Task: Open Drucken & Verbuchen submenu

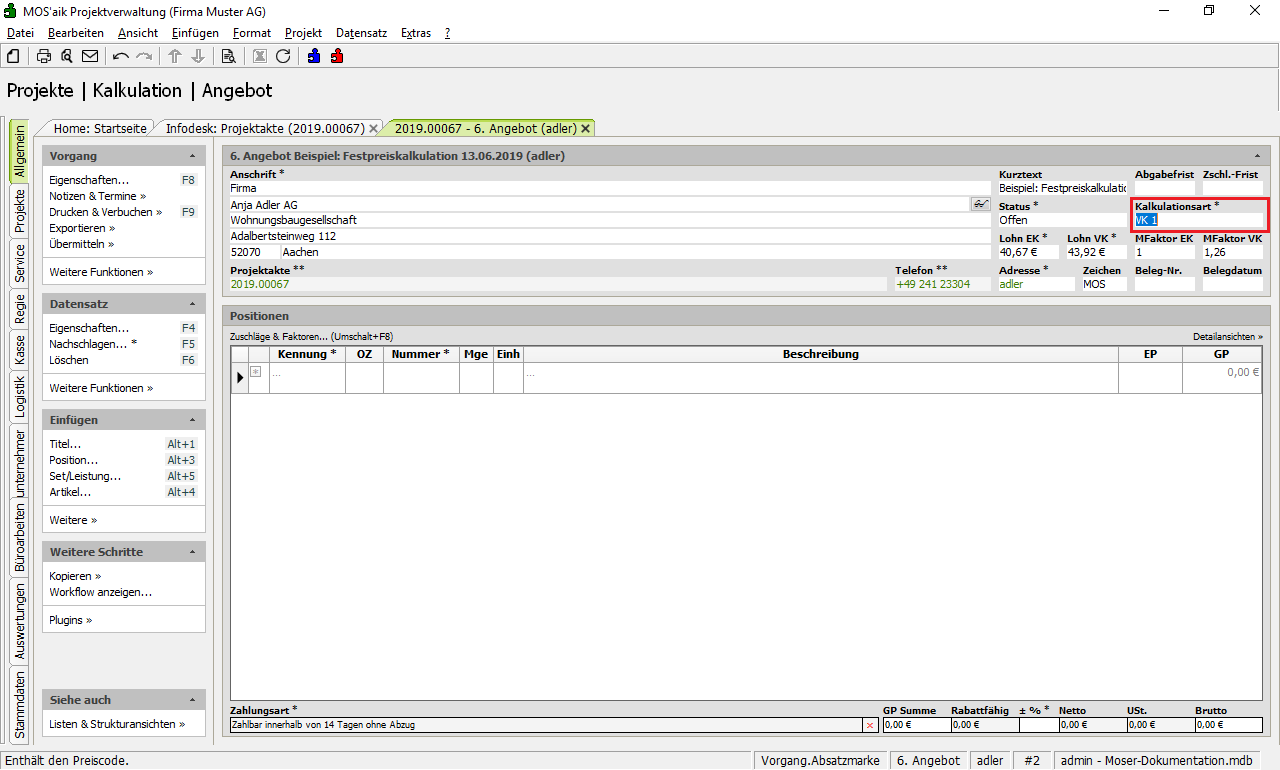Action: 104,212
